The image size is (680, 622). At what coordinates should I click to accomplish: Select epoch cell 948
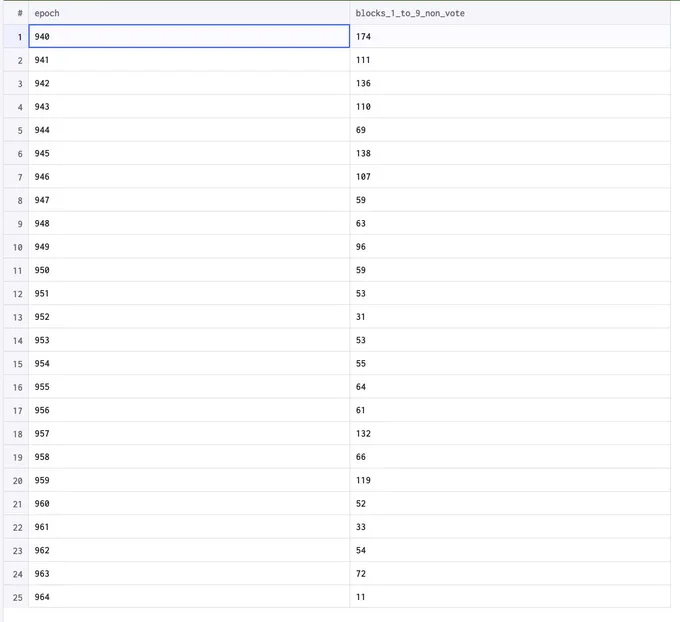189,223
